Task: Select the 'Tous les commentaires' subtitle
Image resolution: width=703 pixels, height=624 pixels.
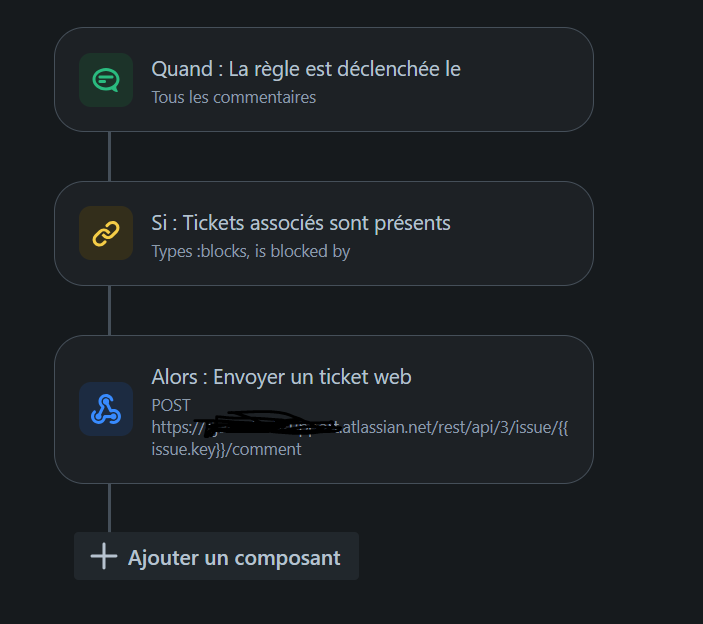Action: pyautogui.click(x=234, y=97)
